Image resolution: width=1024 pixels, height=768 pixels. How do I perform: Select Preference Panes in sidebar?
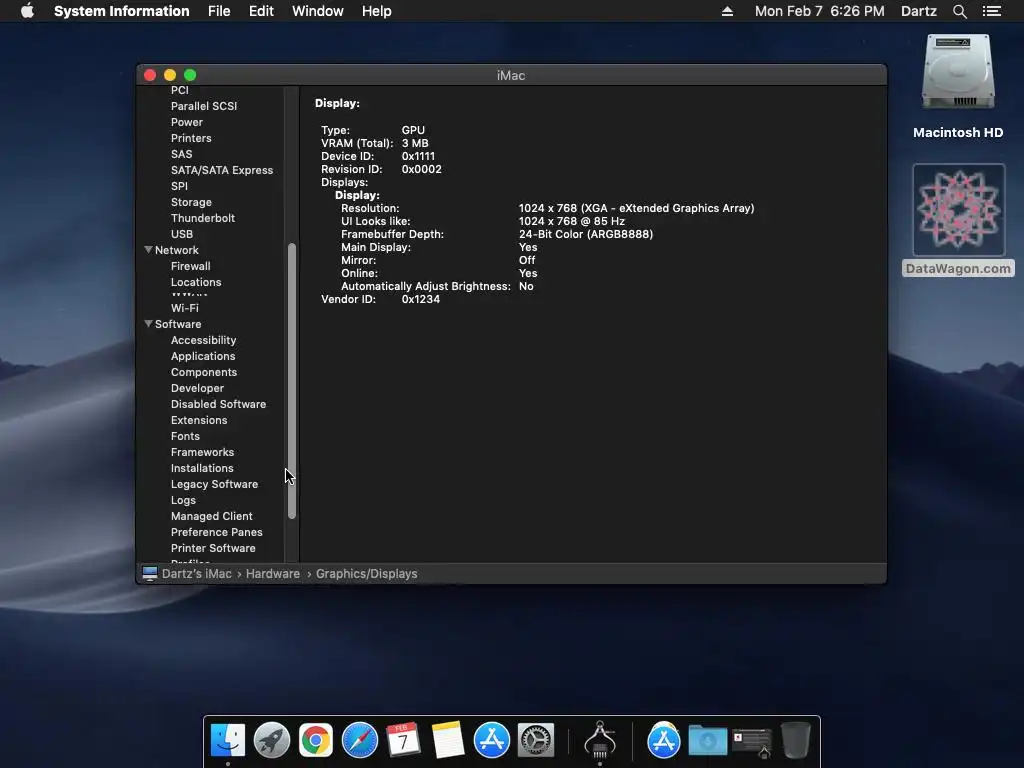(217, 532)
